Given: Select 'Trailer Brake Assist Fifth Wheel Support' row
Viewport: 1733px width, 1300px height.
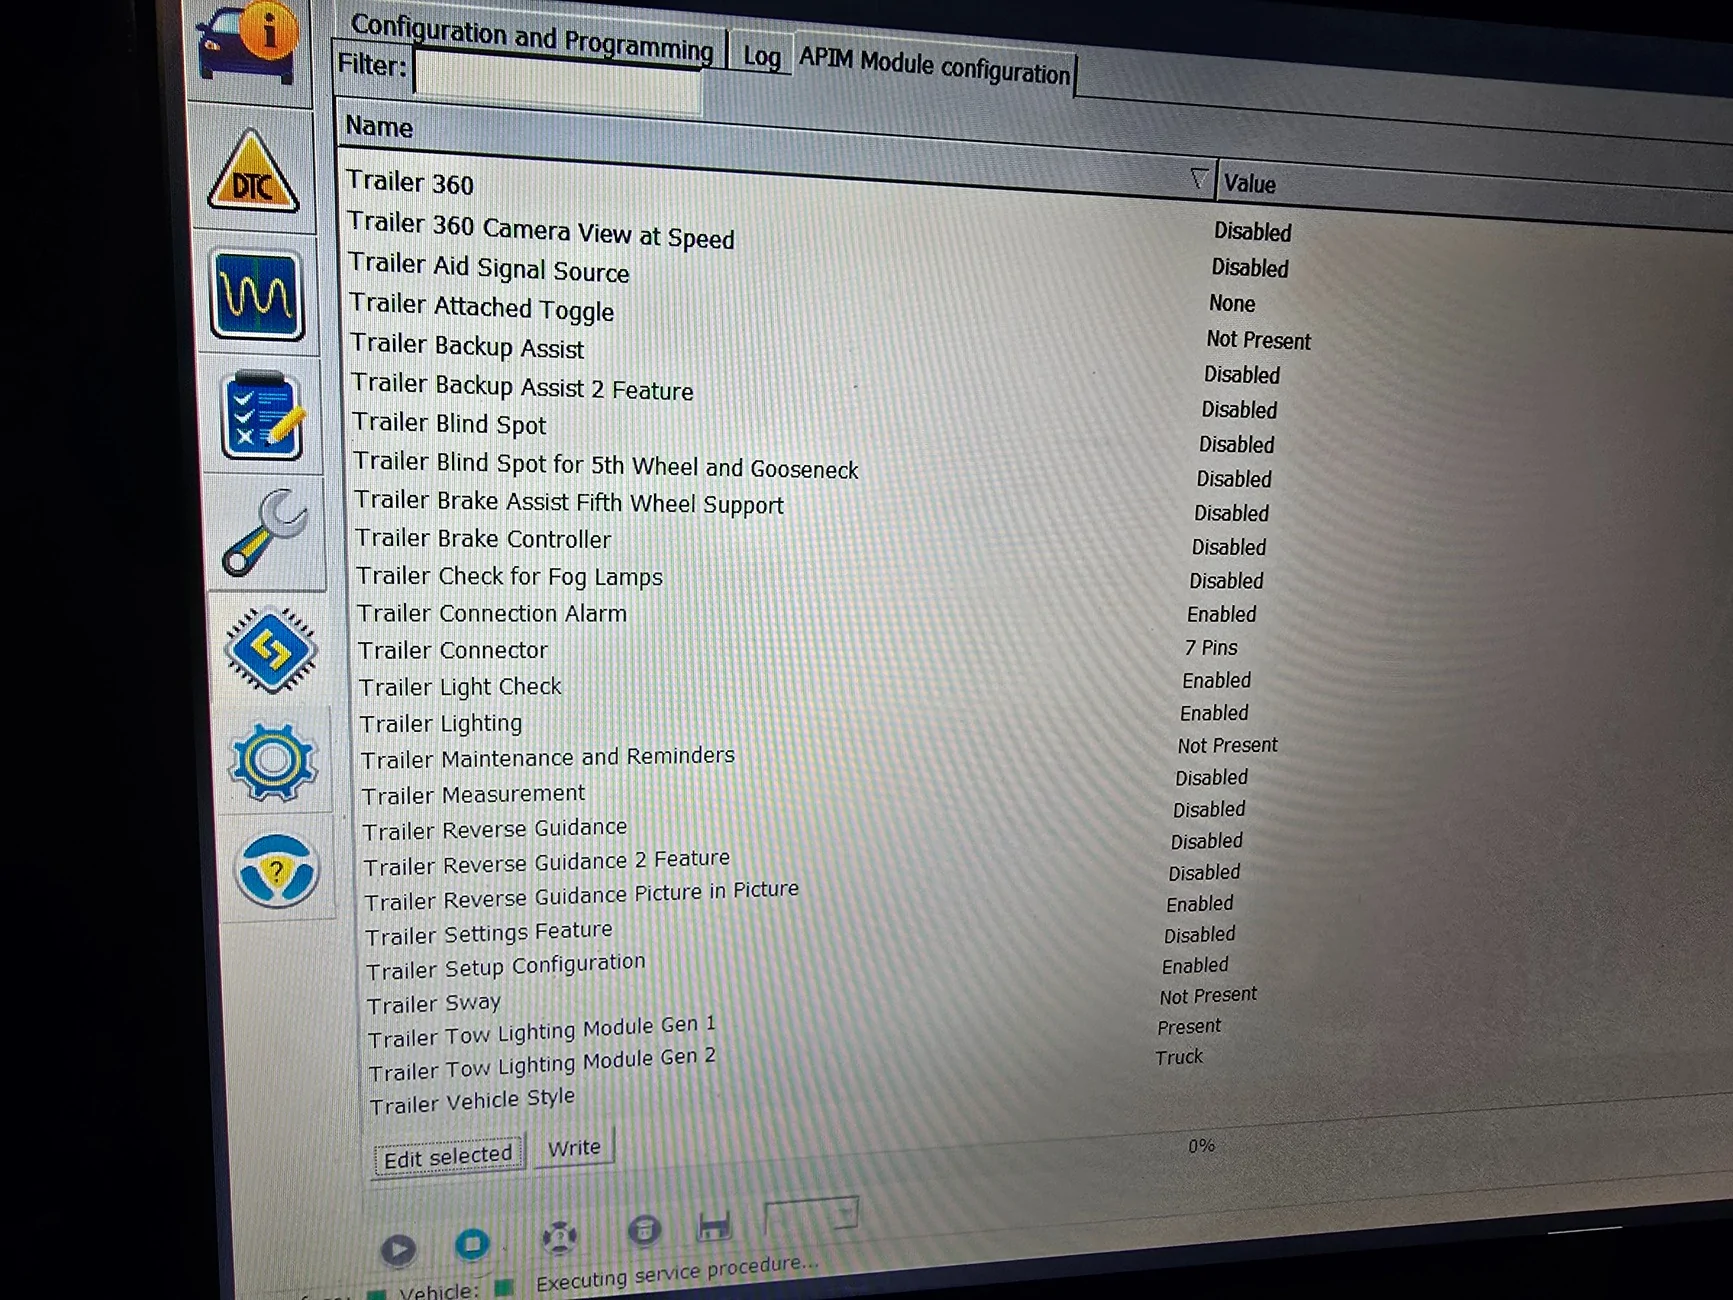Looking at the screenshot, I should click(569, 502).
